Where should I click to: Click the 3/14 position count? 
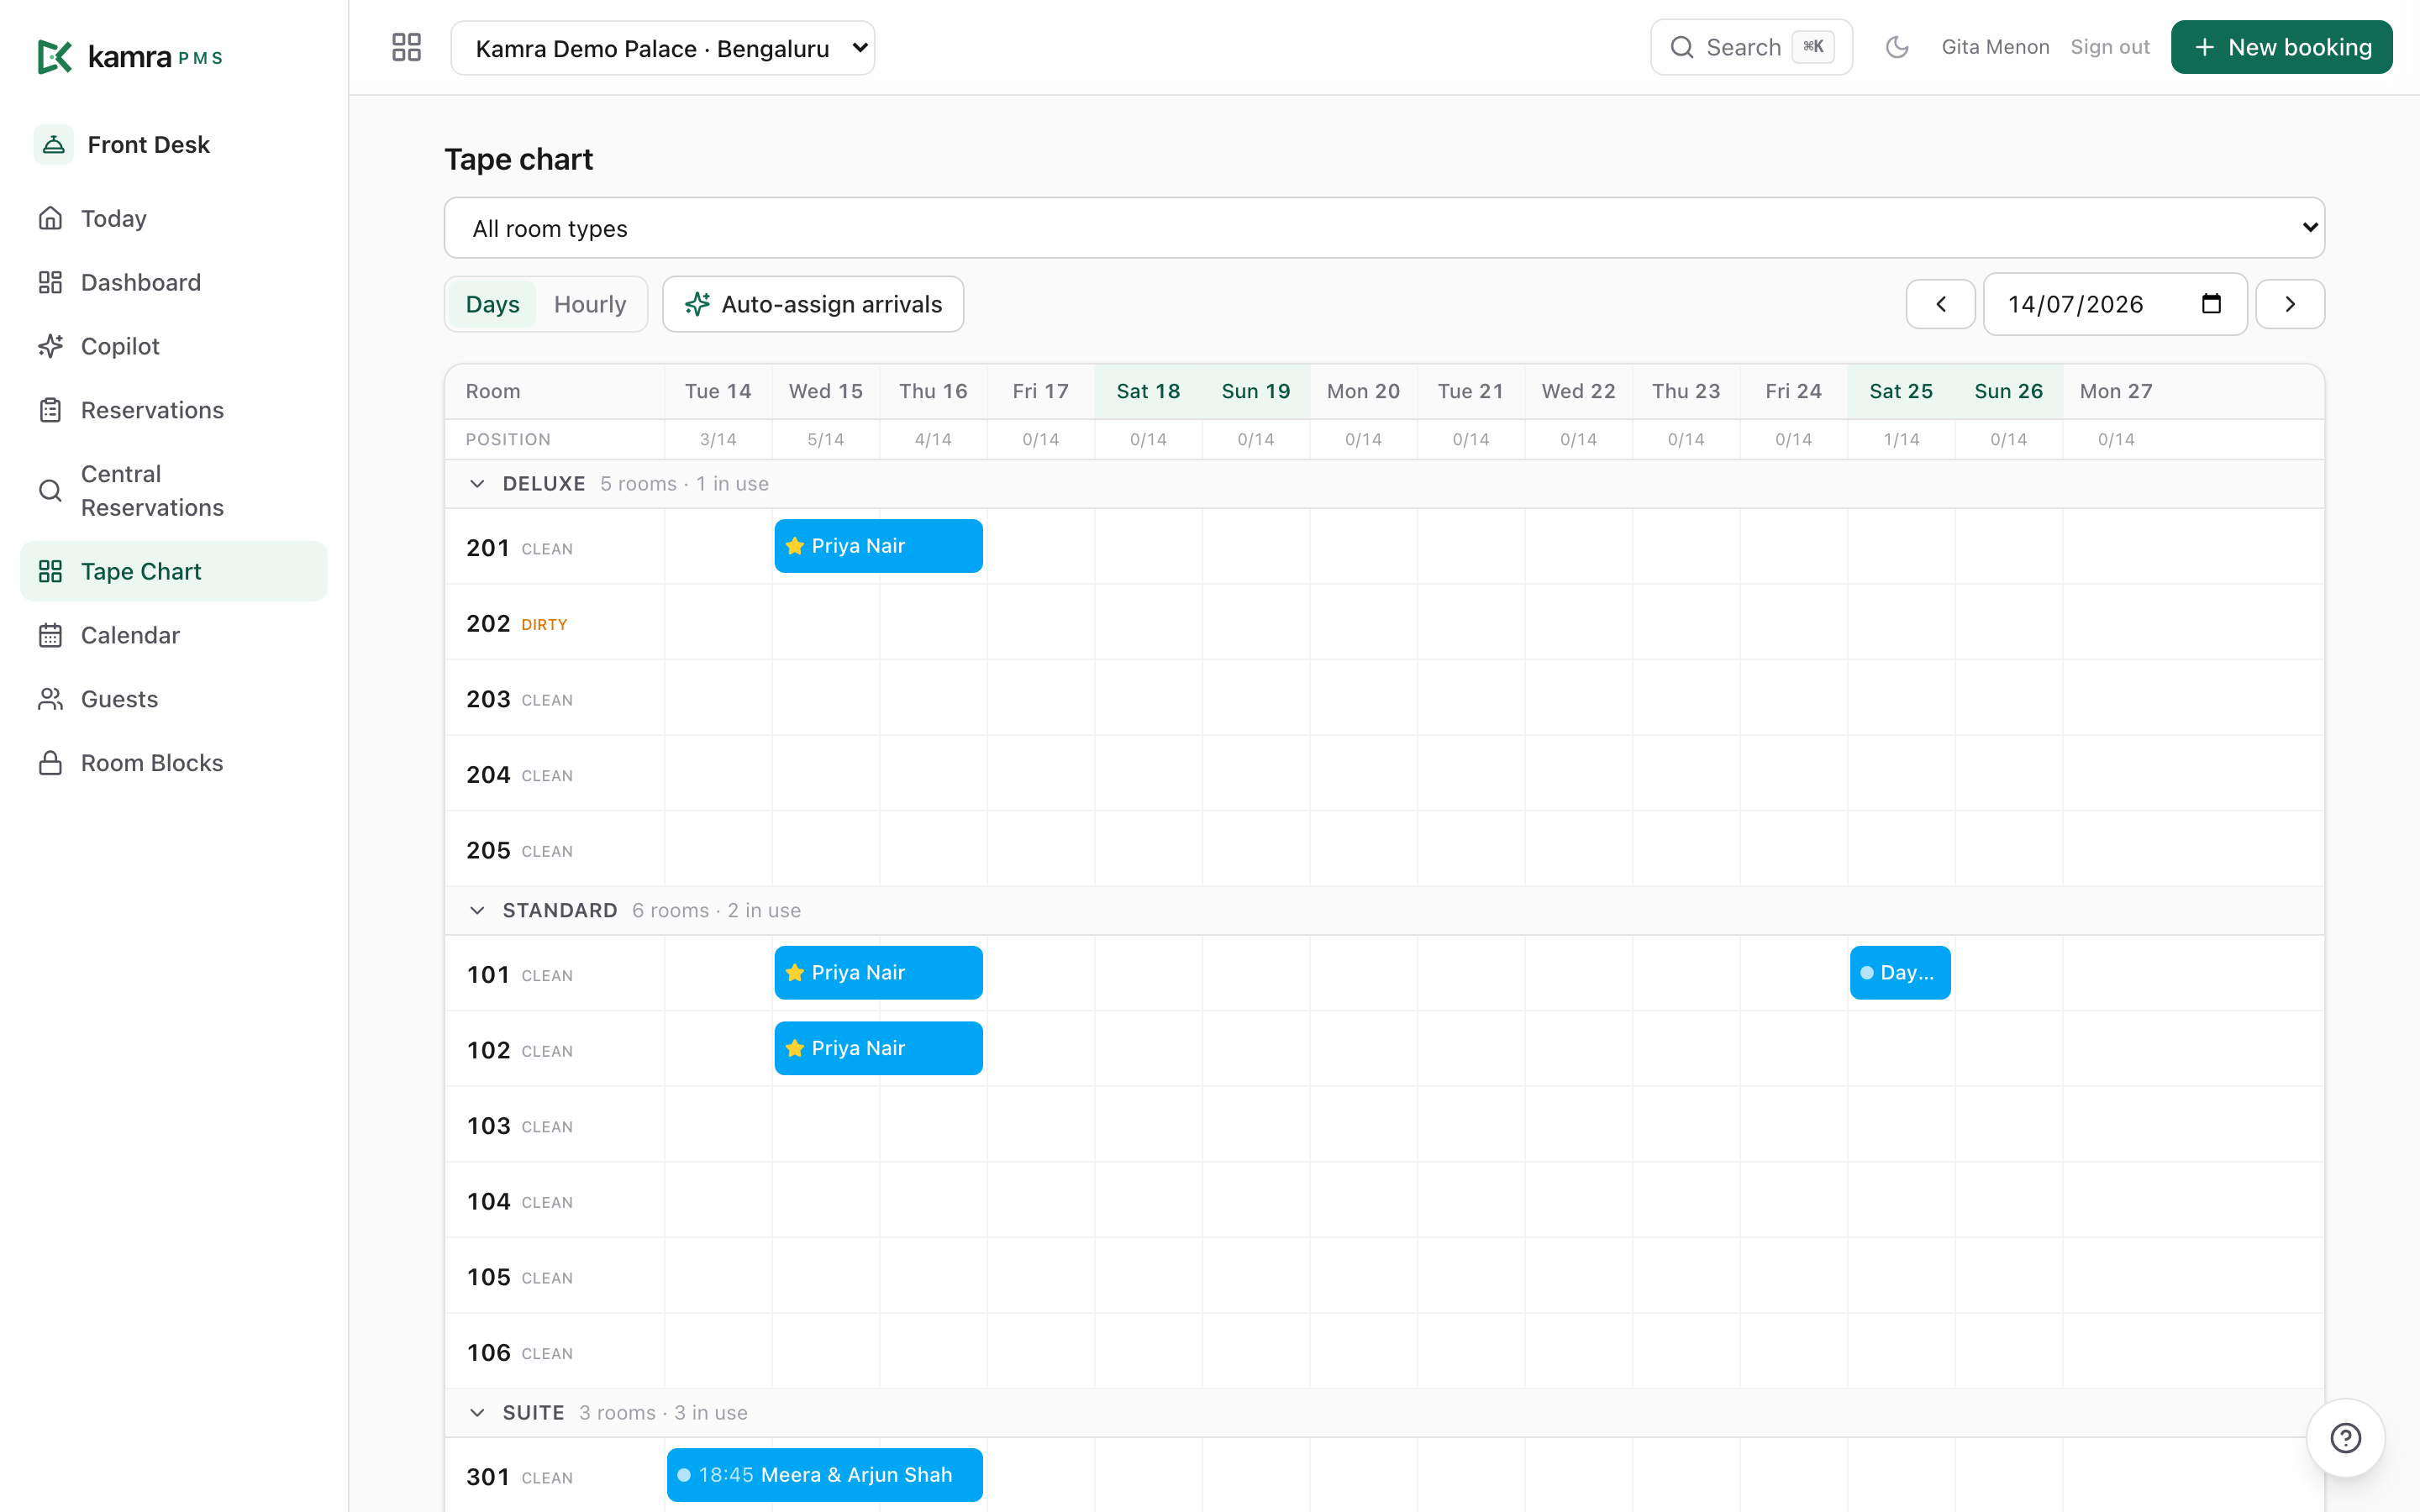[x=718, y=440]
